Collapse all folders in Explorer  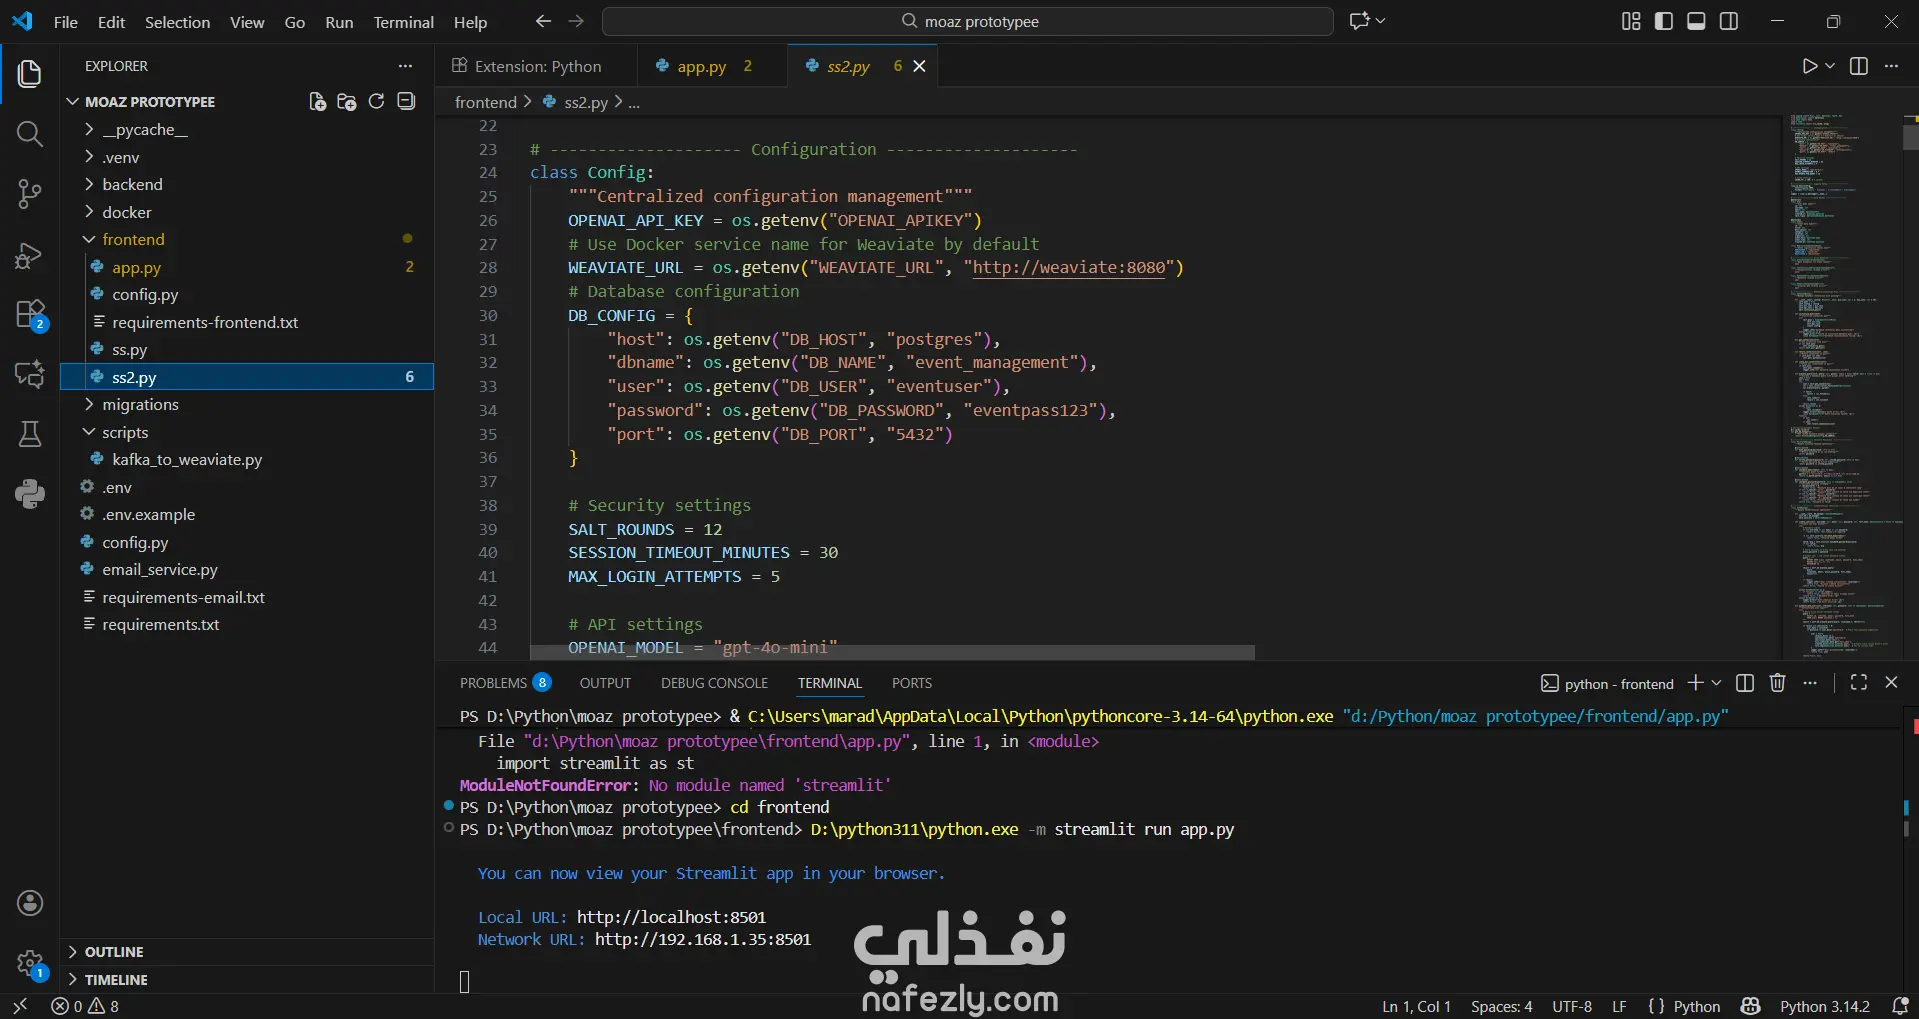coord(406,101)
